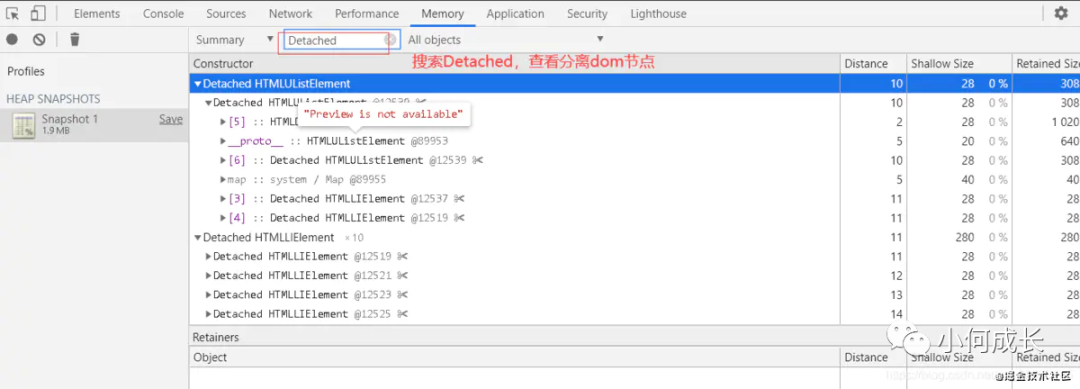Save Snapshot 1 via Save link
1080x389 pixels.
(x=171, y=119)
